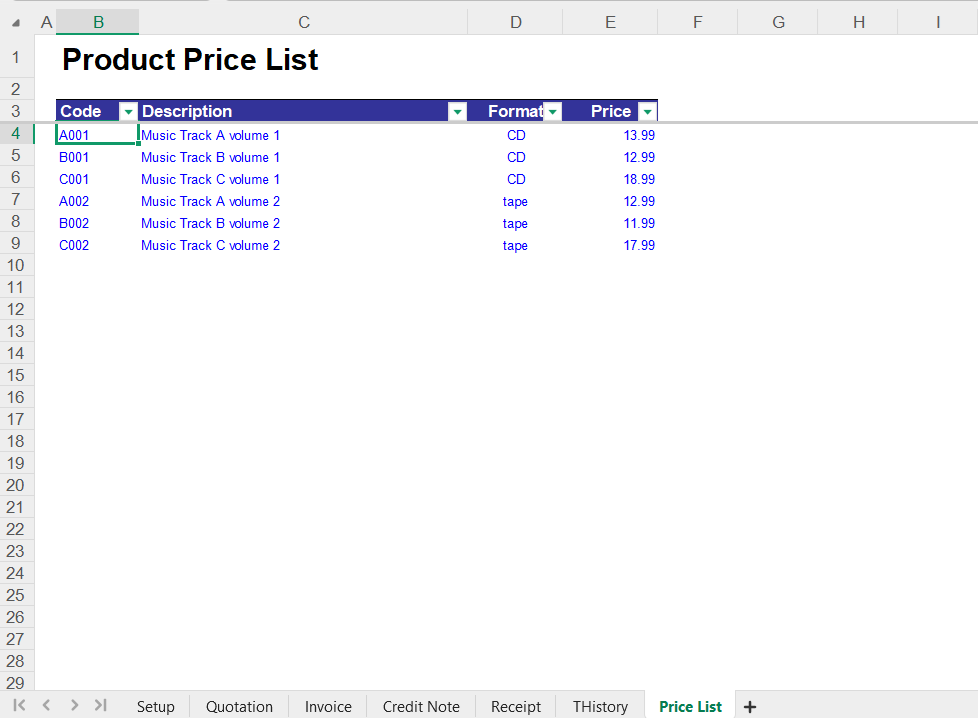Image resolution: width=978 pixels, height=718 pixels.
Task: Select column B header
Action: click(97, 20)
